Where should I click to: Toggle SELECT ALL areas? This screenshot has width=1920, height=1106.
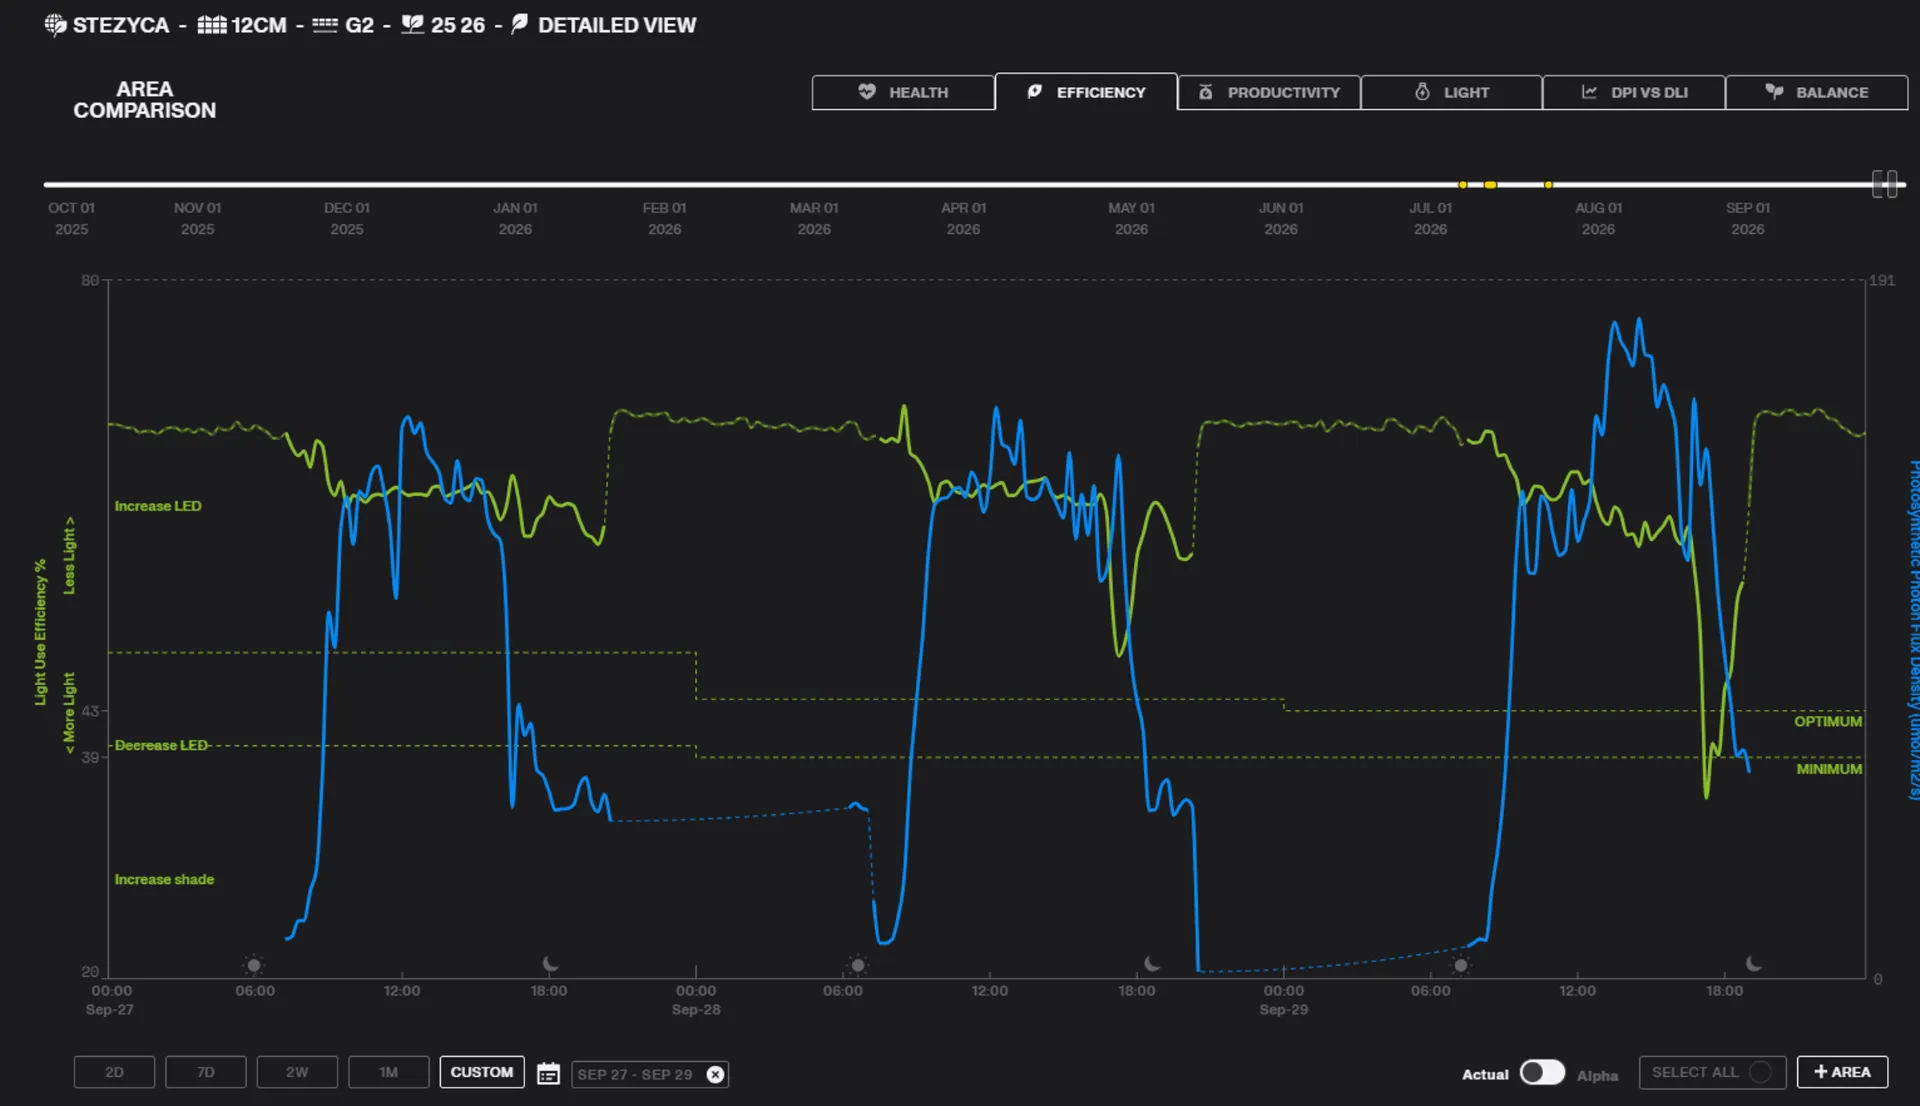(x=1712, y=1072)
